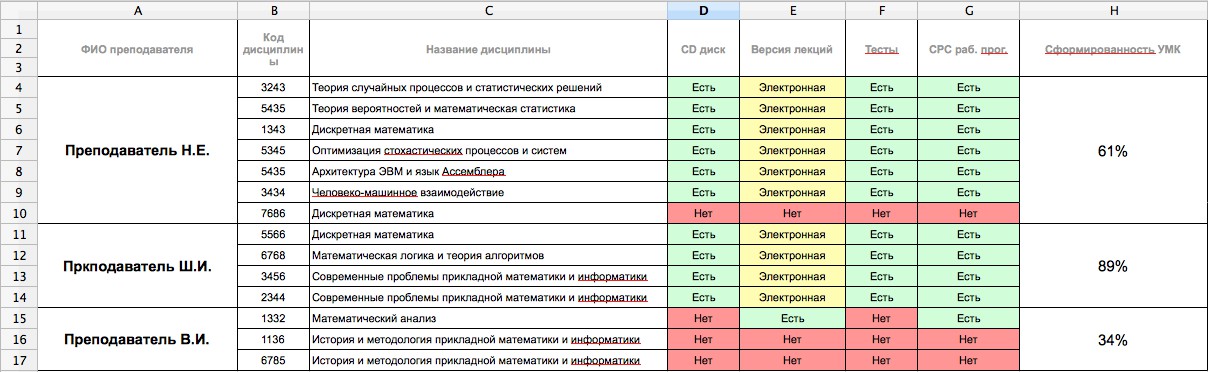Click row 10 header number

[18, 213]
